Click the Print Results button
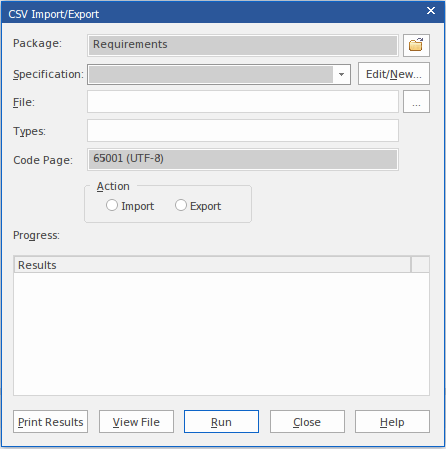This screenshot has width=446, height=449. tap(50, 422)
